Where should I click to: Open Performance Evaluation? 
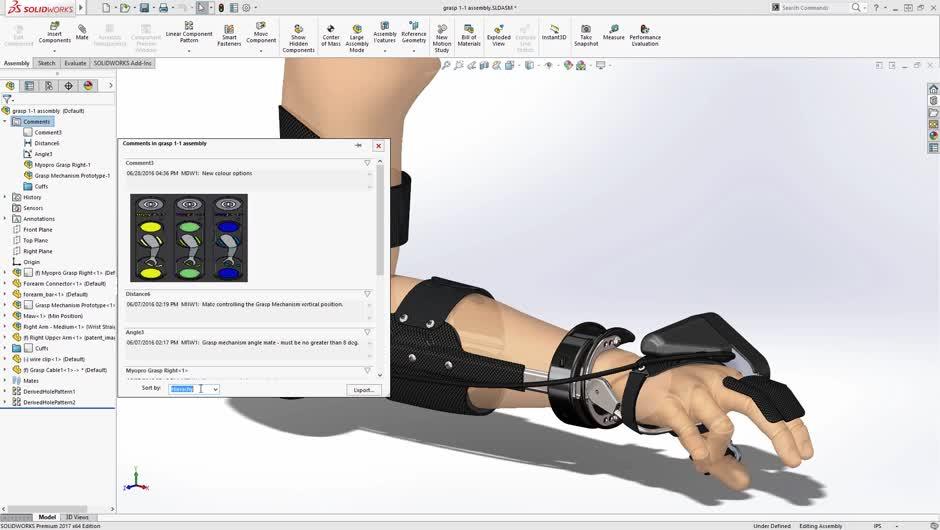tap(645, 34)
